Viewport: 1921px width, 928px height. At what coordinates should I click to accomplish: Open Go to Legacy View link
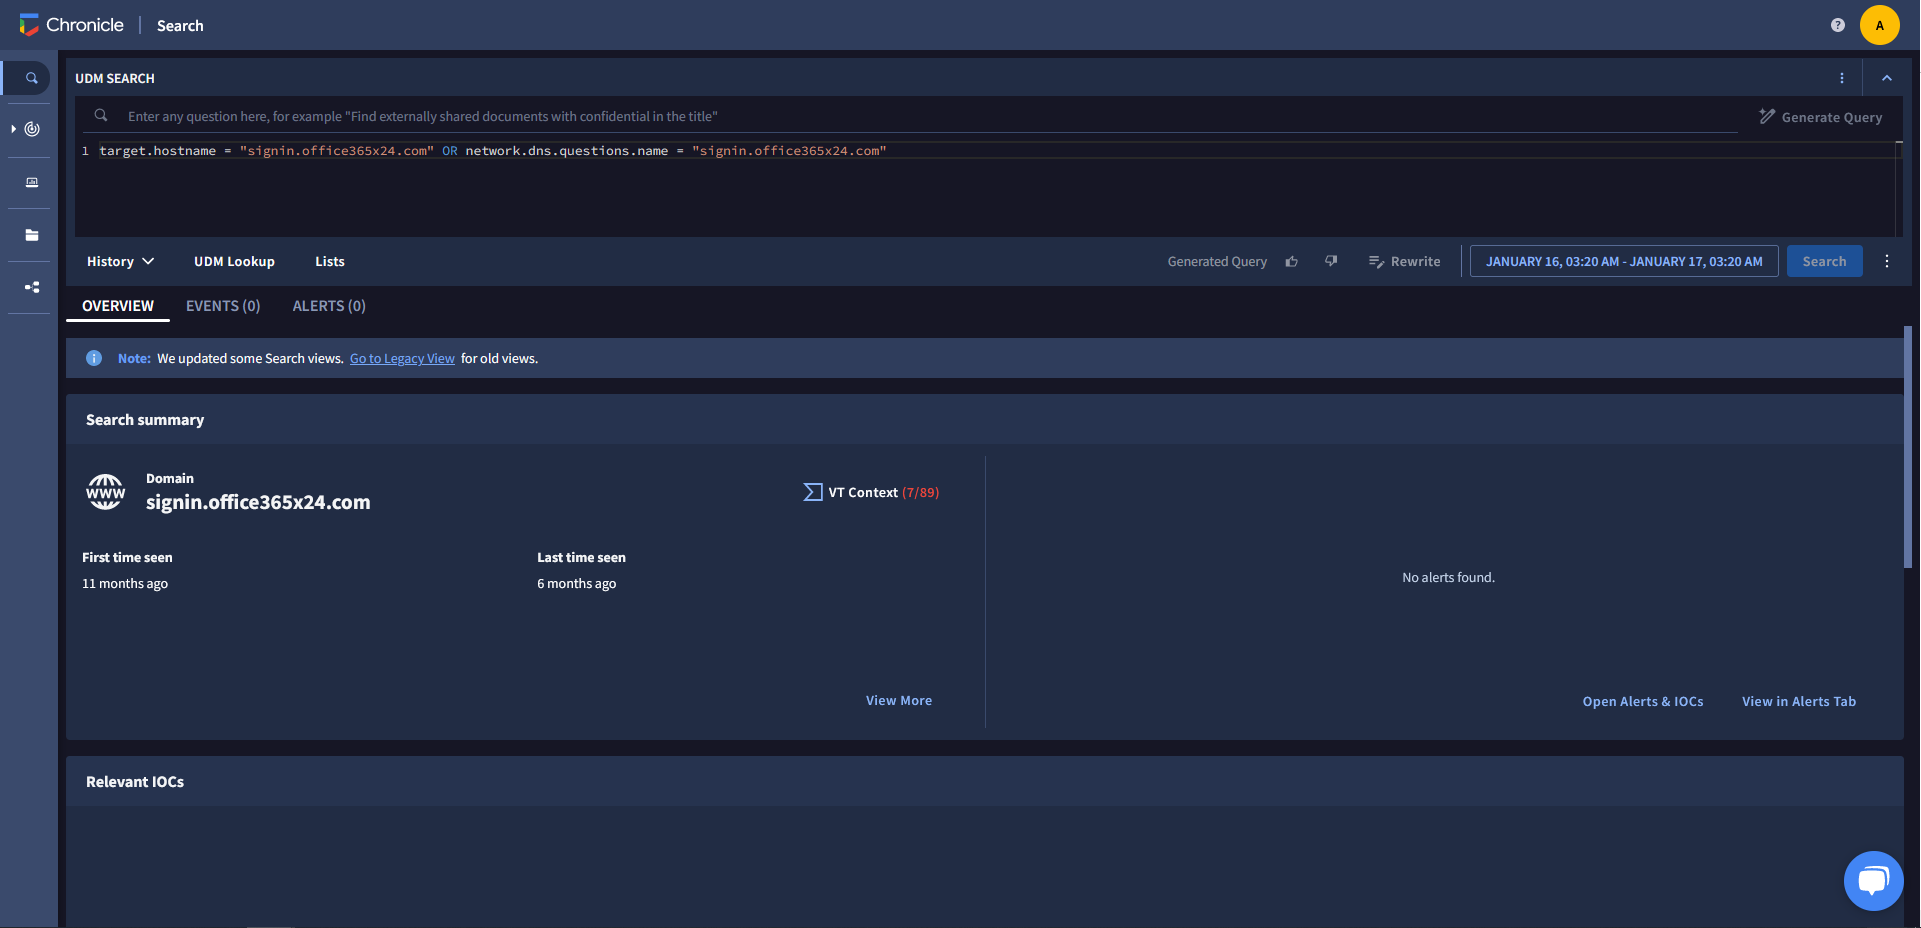(402, 358)
